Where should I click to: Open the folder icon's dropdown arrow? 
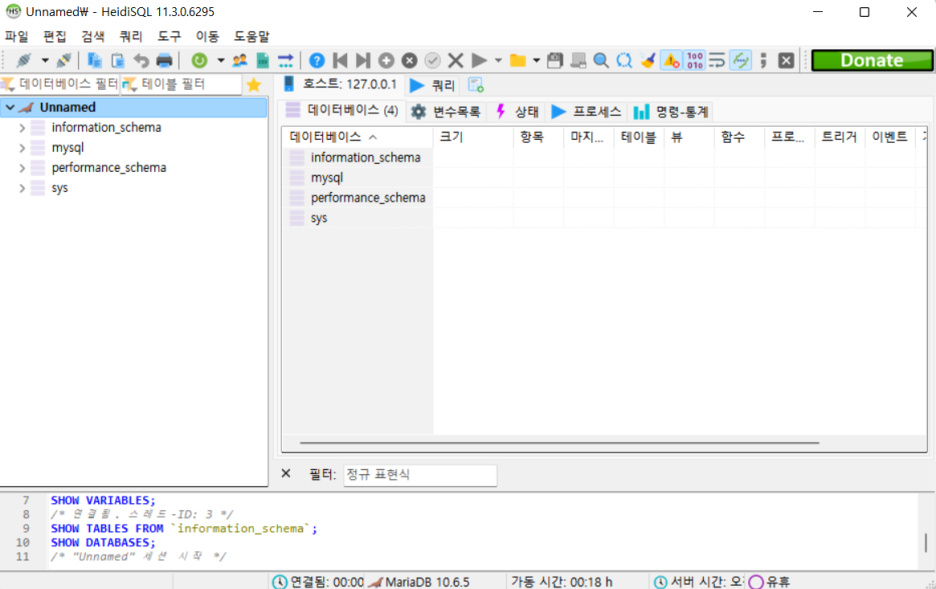(536, 60)
